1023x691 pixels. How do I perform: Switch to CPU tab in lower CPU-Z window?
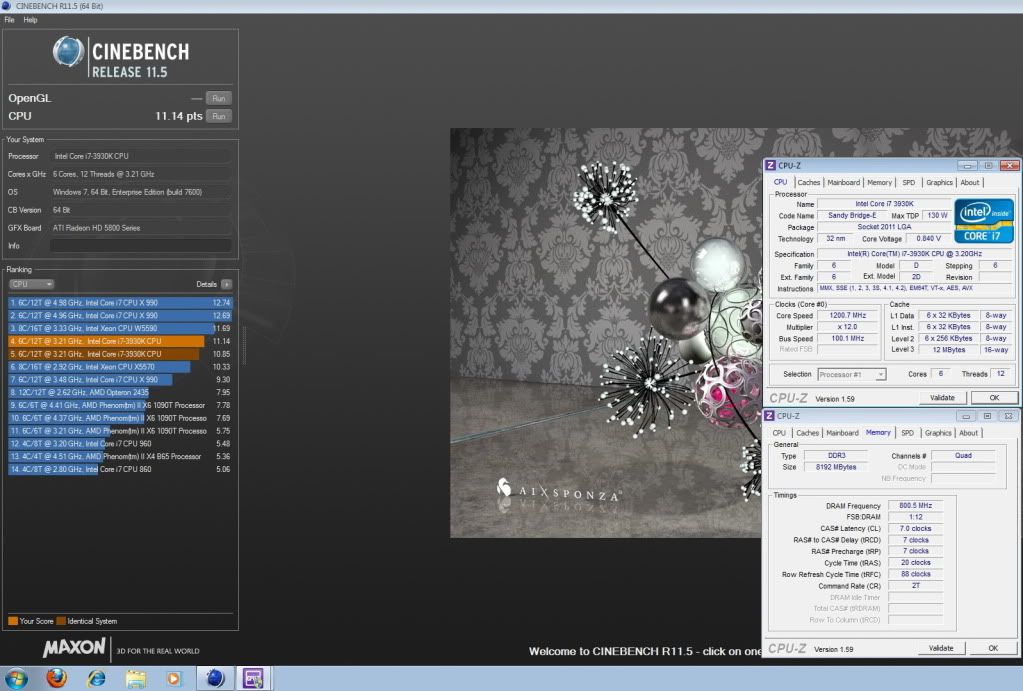point(779,433)
